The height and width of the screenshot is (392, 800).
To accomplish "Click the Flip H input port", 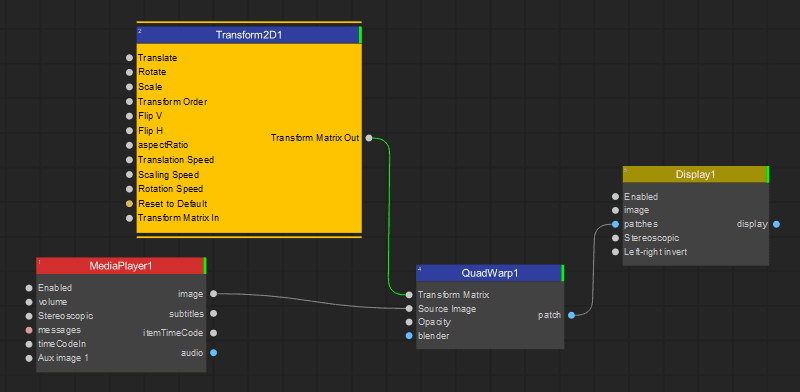I will coord(130,131).
